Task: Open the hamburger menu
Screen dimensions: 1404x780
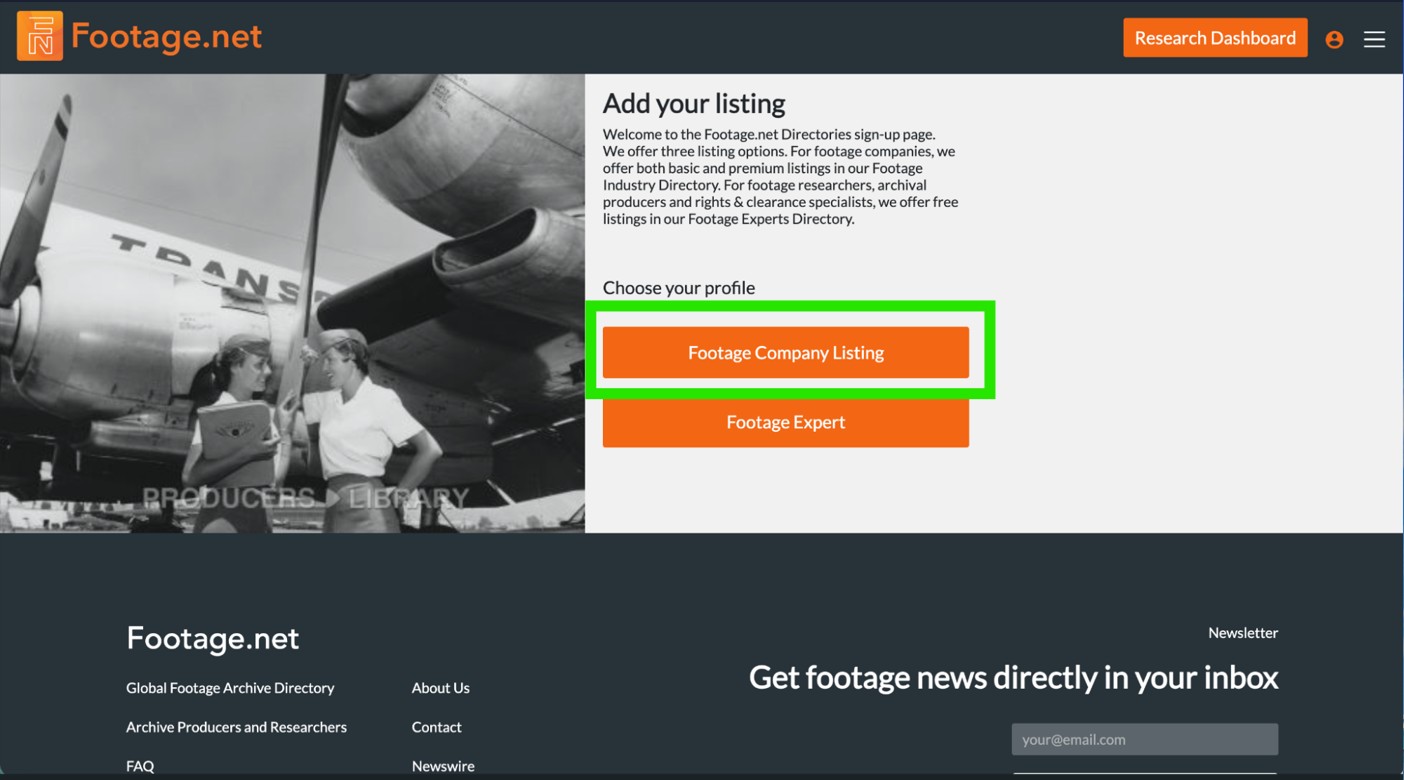Action: pos(1374,39)
